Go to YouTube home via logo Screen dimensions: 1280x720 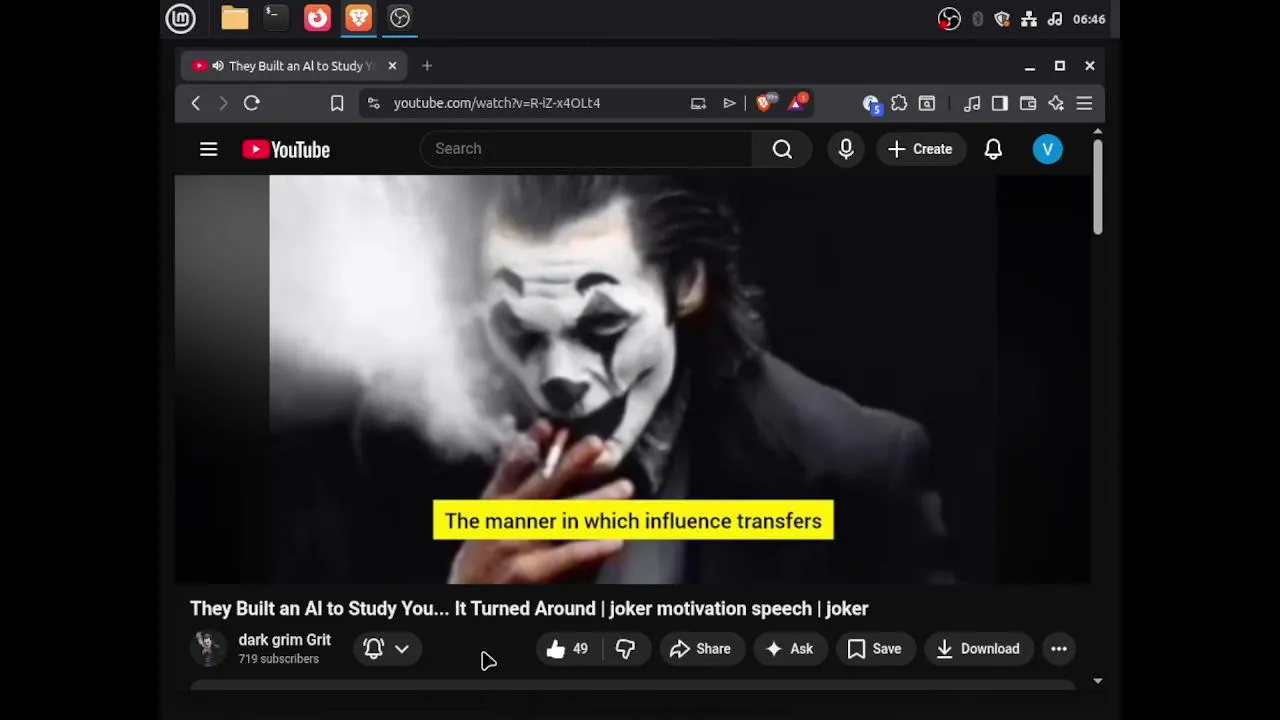(x=286, y=149)
